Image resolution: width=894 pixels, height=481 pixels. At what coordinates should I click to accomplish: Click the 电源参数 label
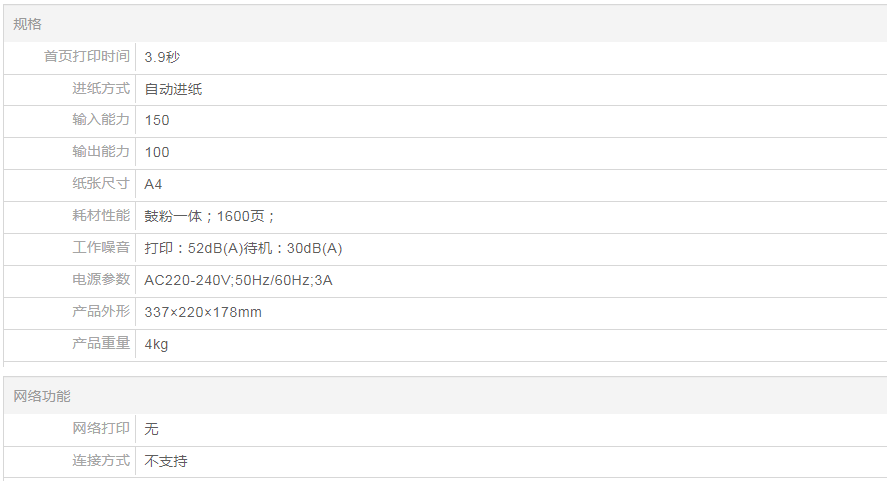pyautogui.click(x=101, y=280)
